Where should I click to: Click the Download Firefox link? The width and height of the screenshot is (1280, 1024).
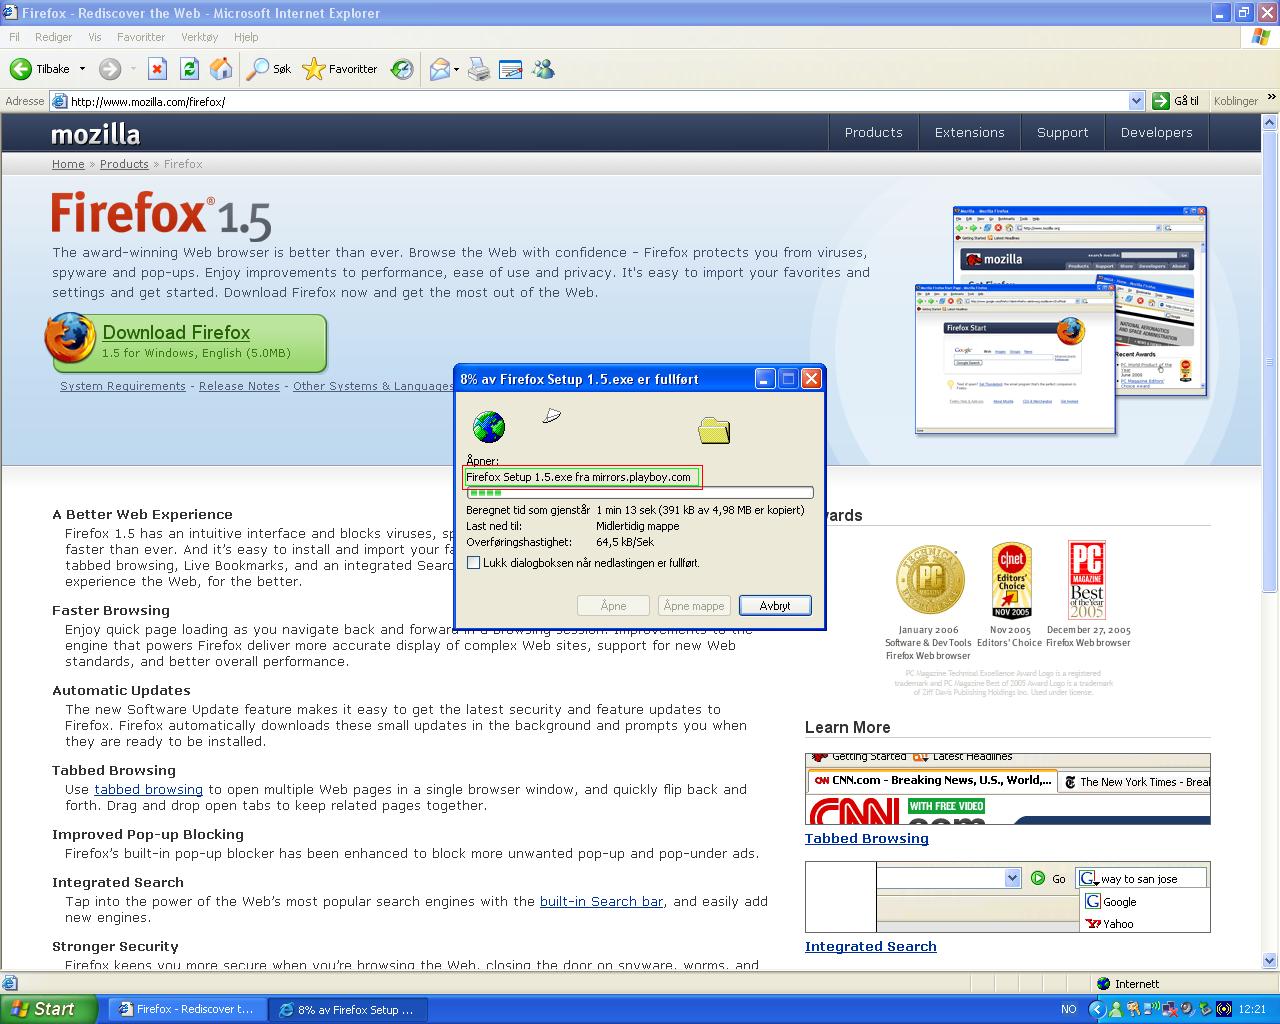tap(176, 332)
